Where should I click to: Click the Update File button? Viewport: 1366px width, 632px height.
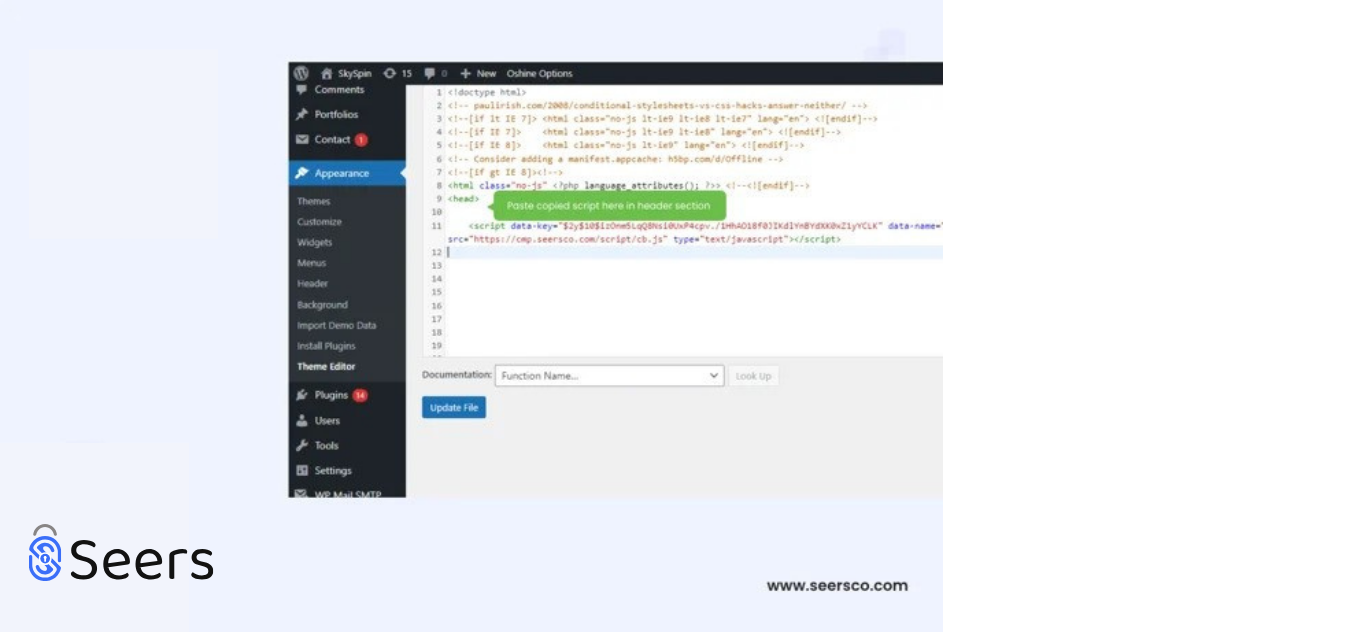coord(454,408)
